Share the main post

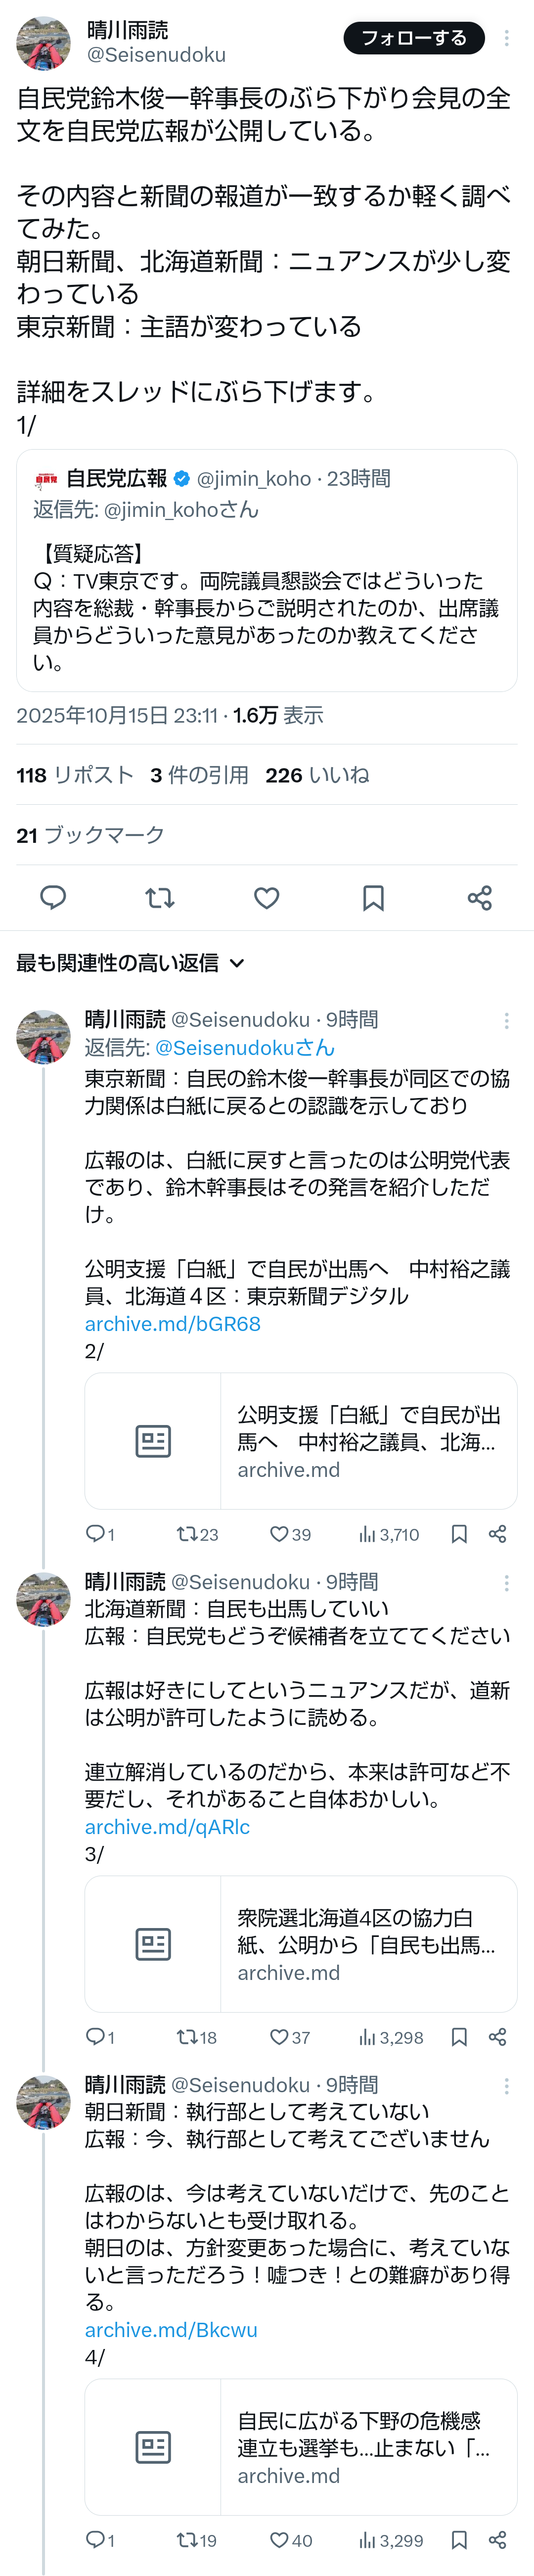[480, 897]
